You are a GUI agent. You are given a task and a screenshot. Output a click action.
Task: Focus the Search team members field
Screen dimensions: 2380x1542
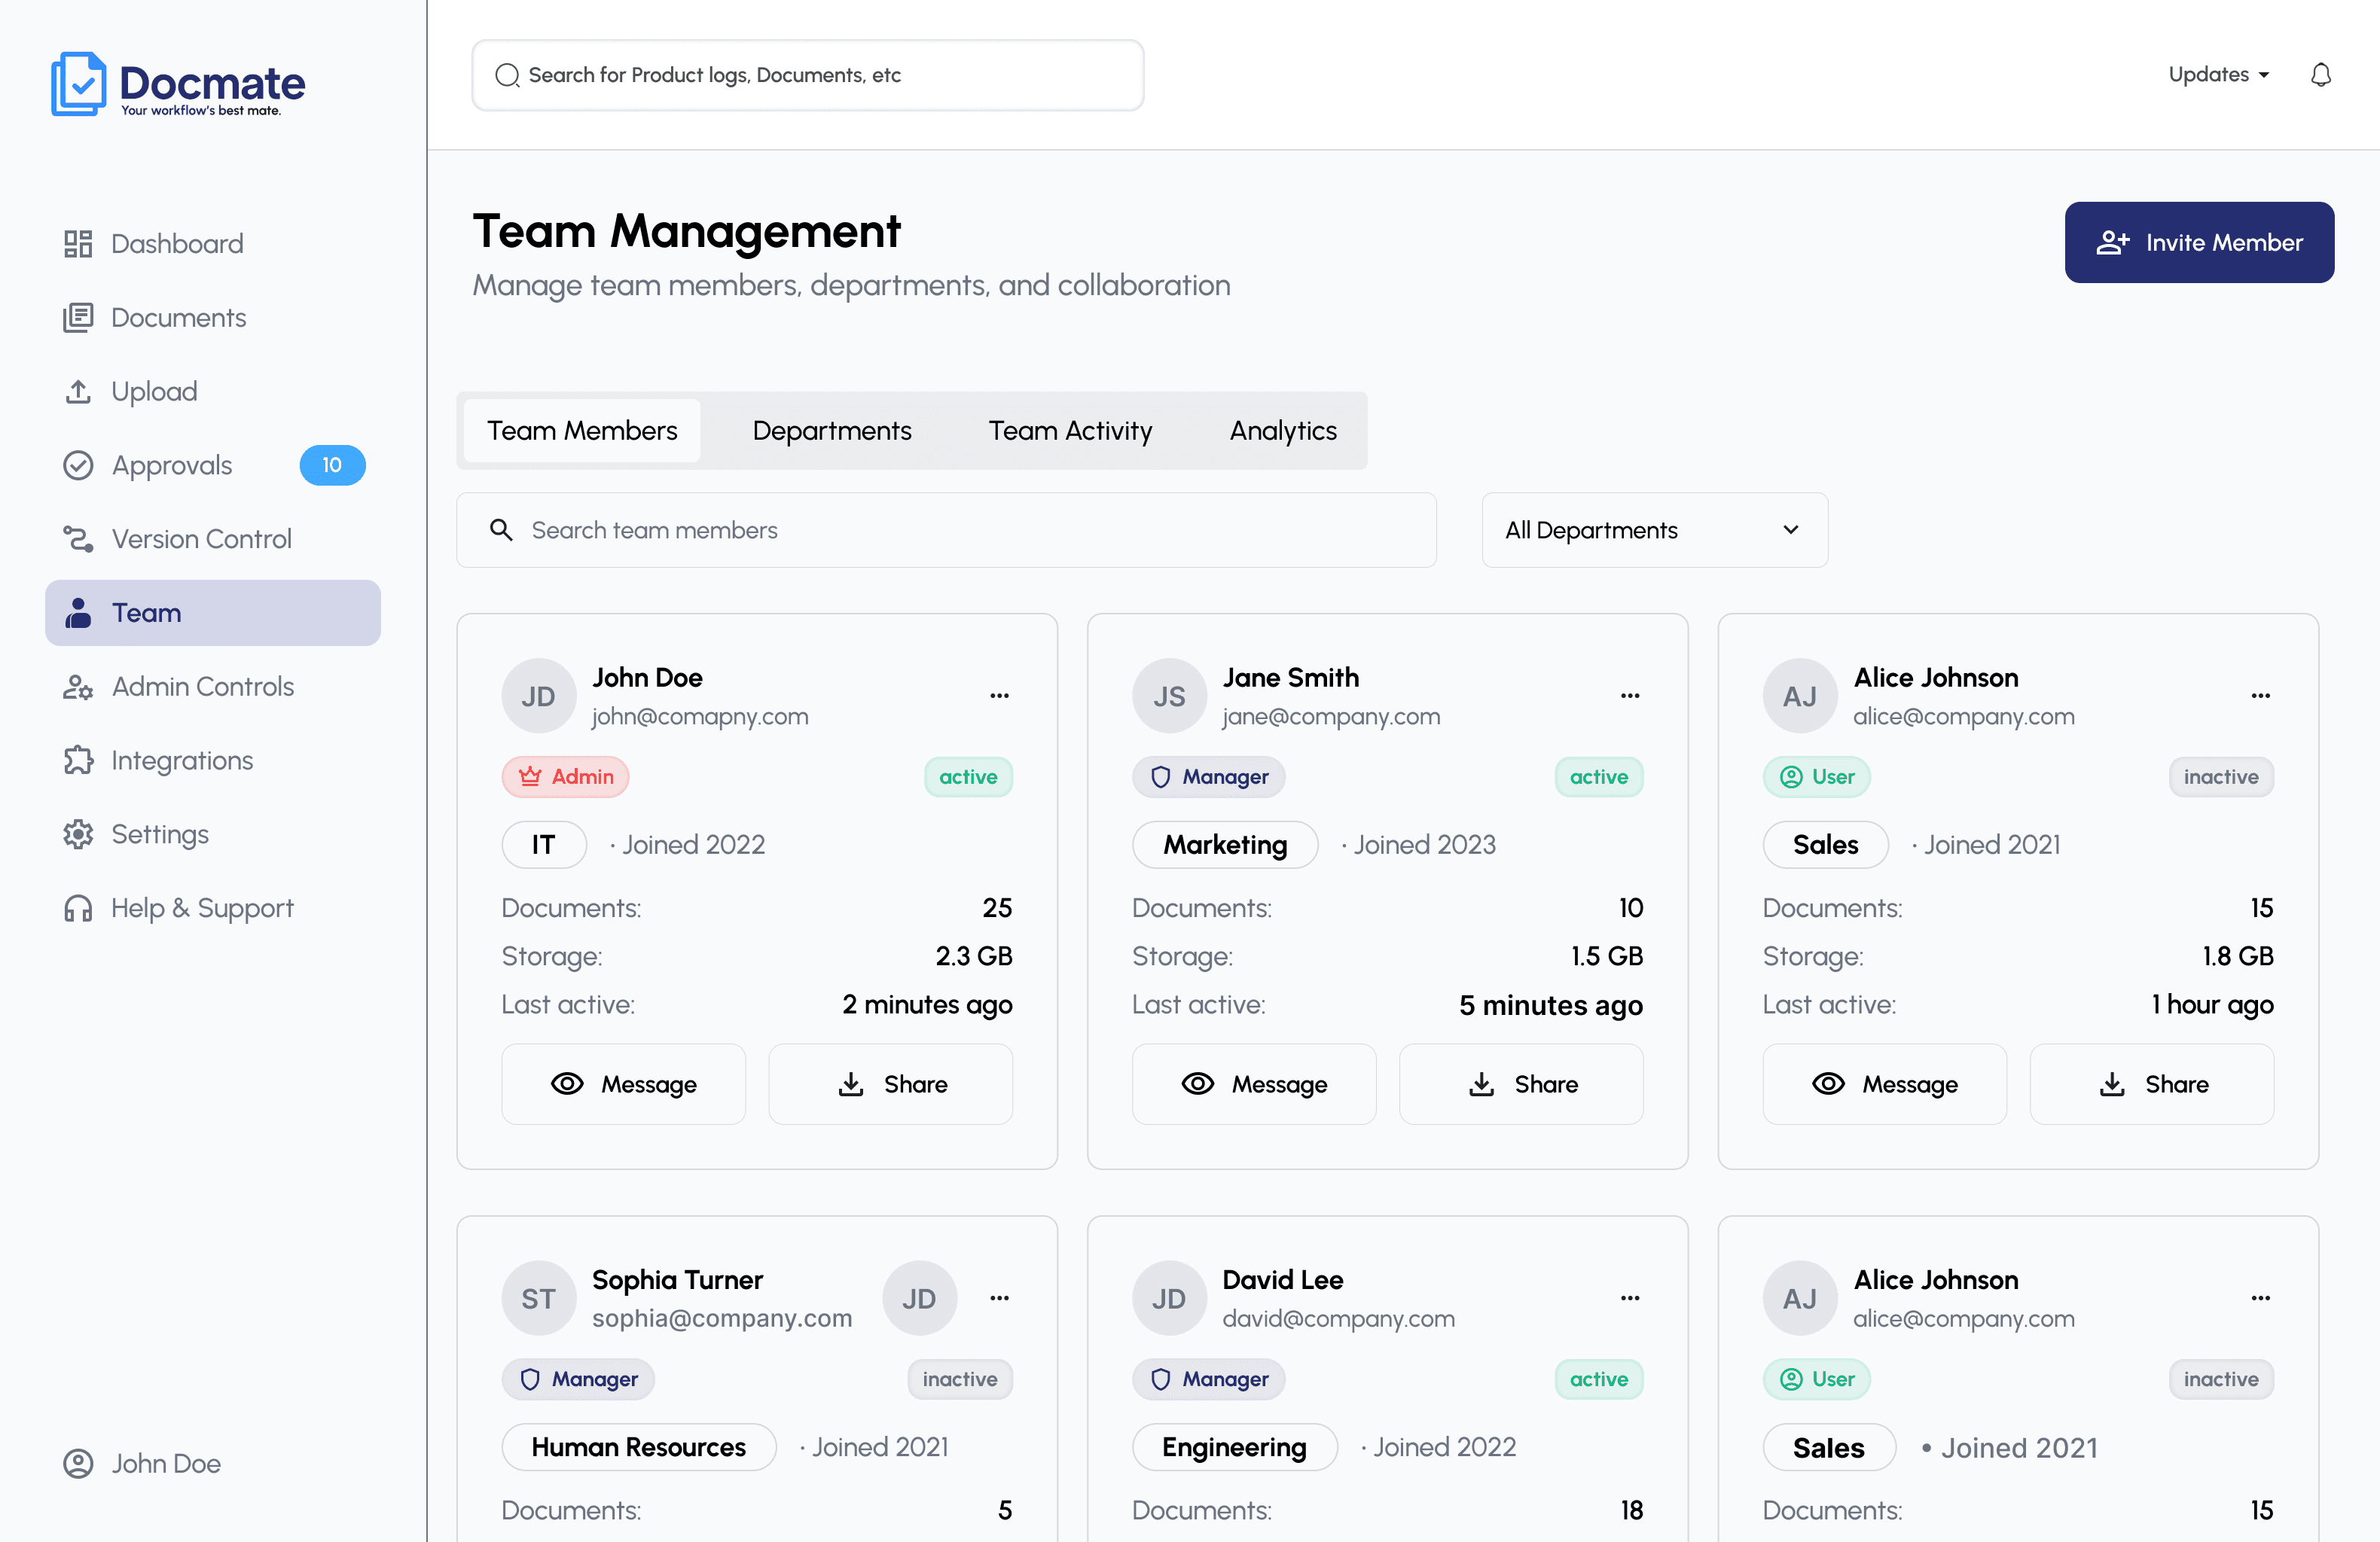946,530
